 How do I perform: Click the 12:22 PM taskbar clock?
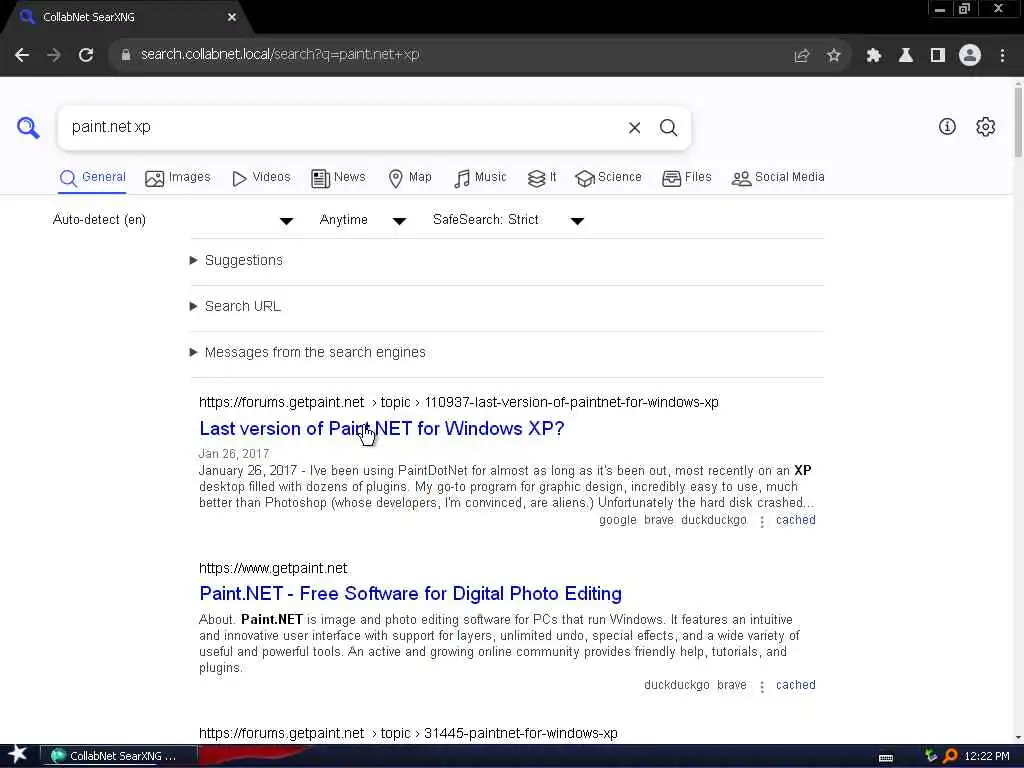tap(987, 756)
